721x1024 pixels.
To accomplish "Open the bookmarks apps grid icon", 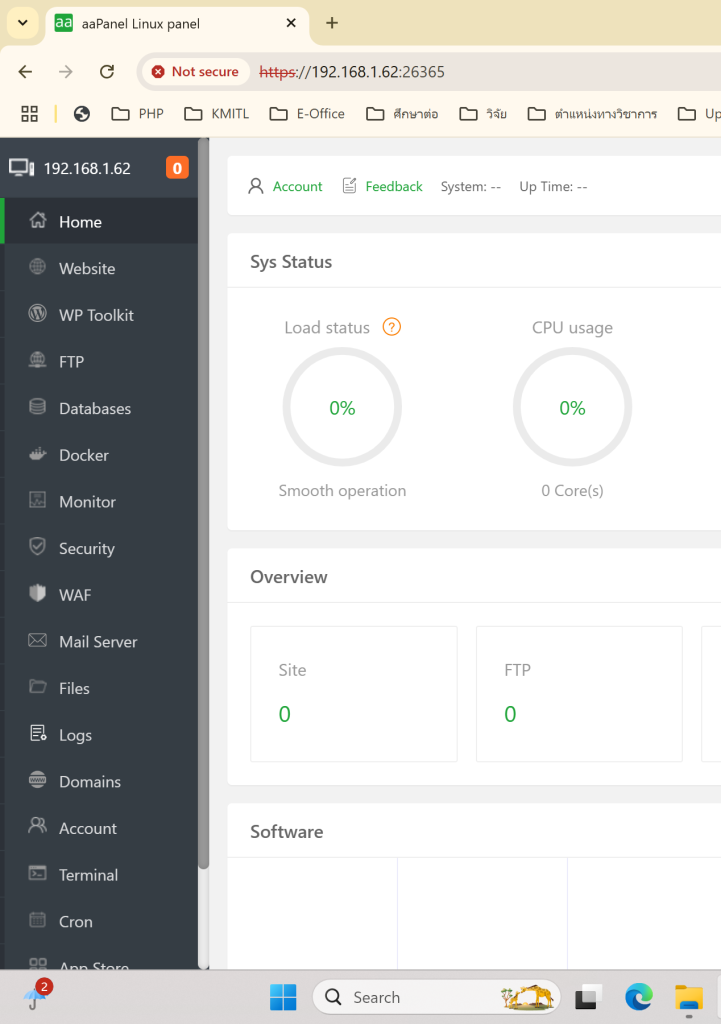I will click(29, 114).
